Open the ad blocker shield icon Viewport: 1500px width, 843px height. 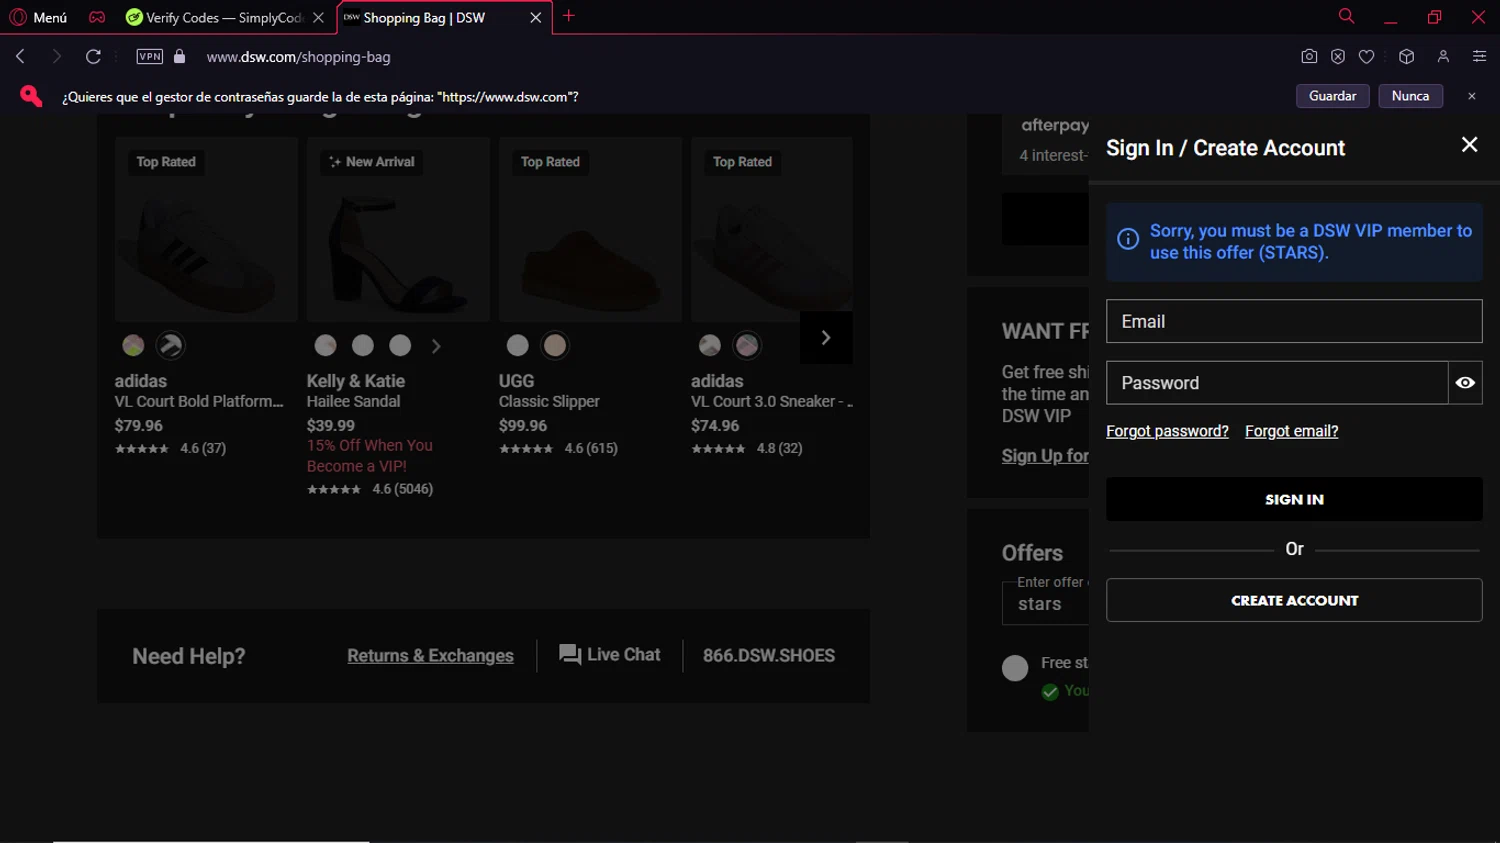pyautogui.click(x=1338, y=56)
